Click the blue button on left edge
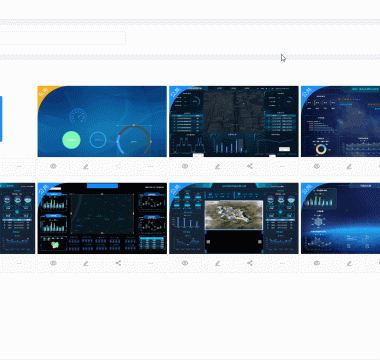Image resolution: width=380 pixels, height=360 pixels. coord(1,119)
